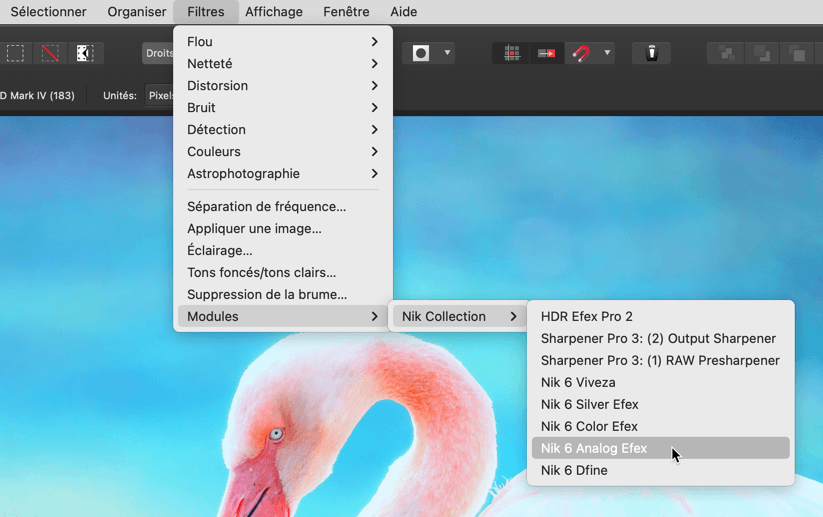
Task: Click the third greyed boolean operation icon
Action: (797, 53)
